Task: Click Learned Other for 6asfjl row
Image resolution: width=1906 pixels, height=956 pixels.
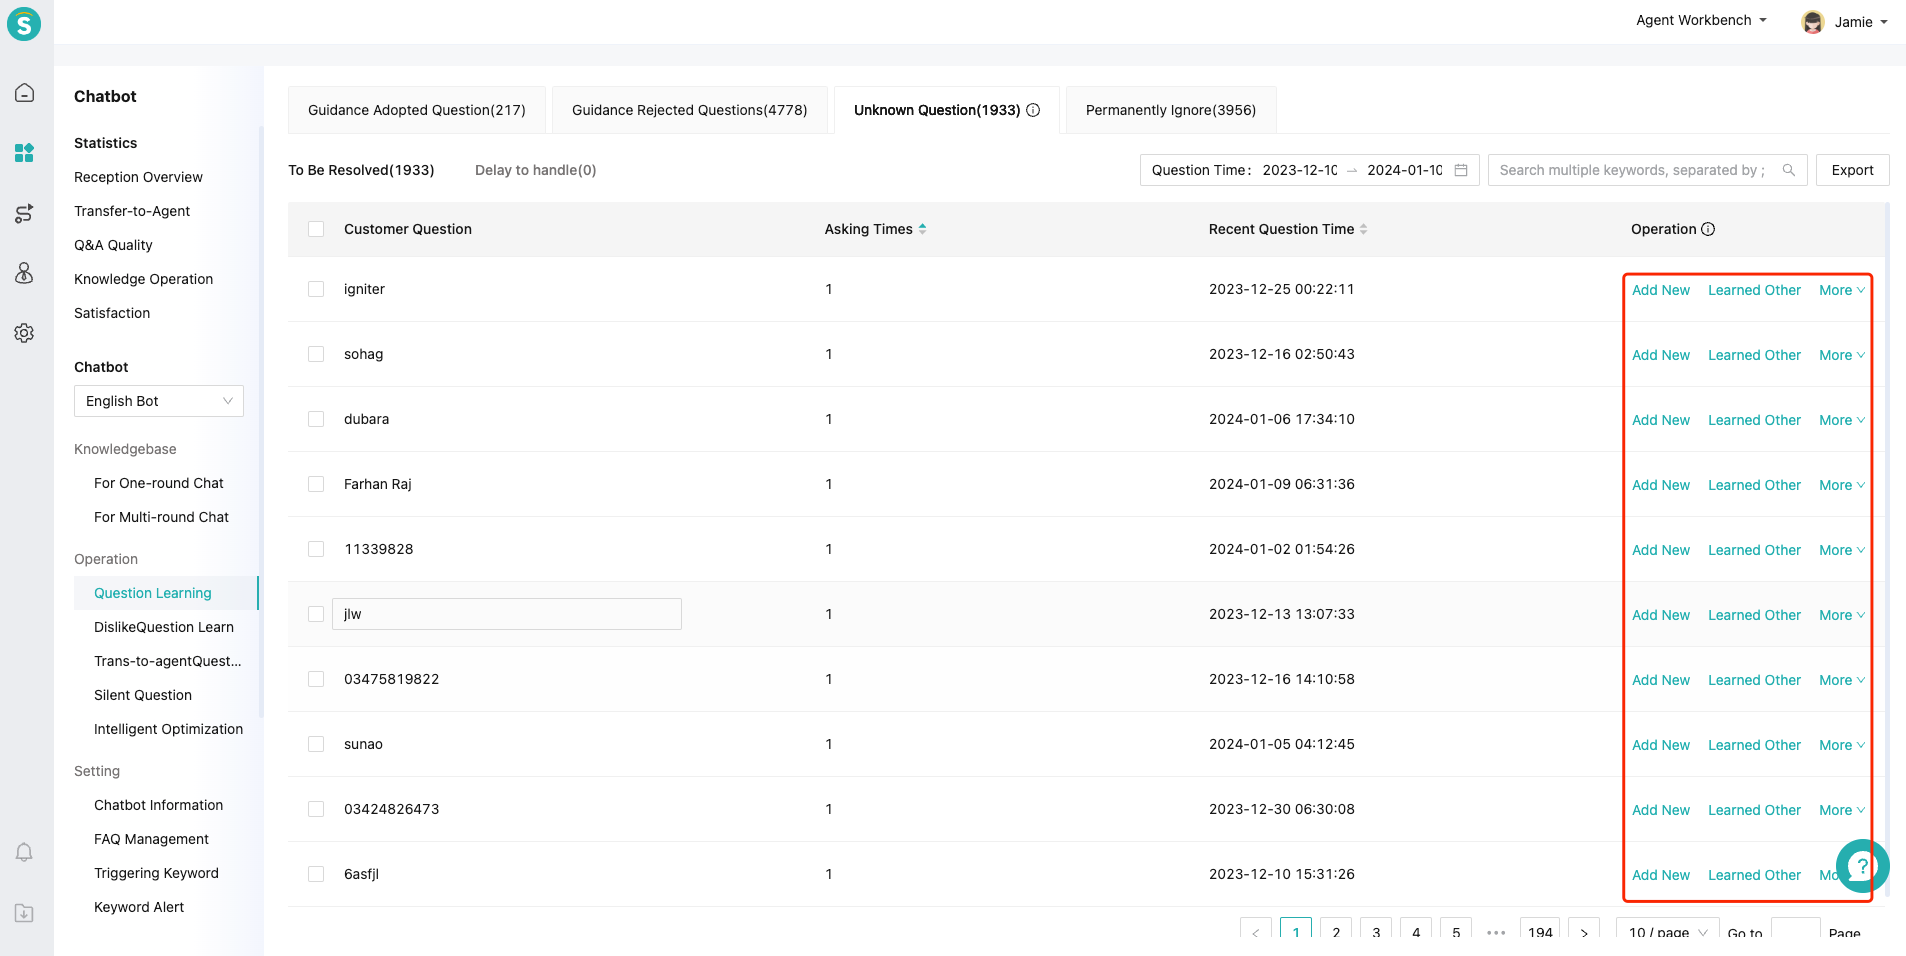Action: (1754, 875)
